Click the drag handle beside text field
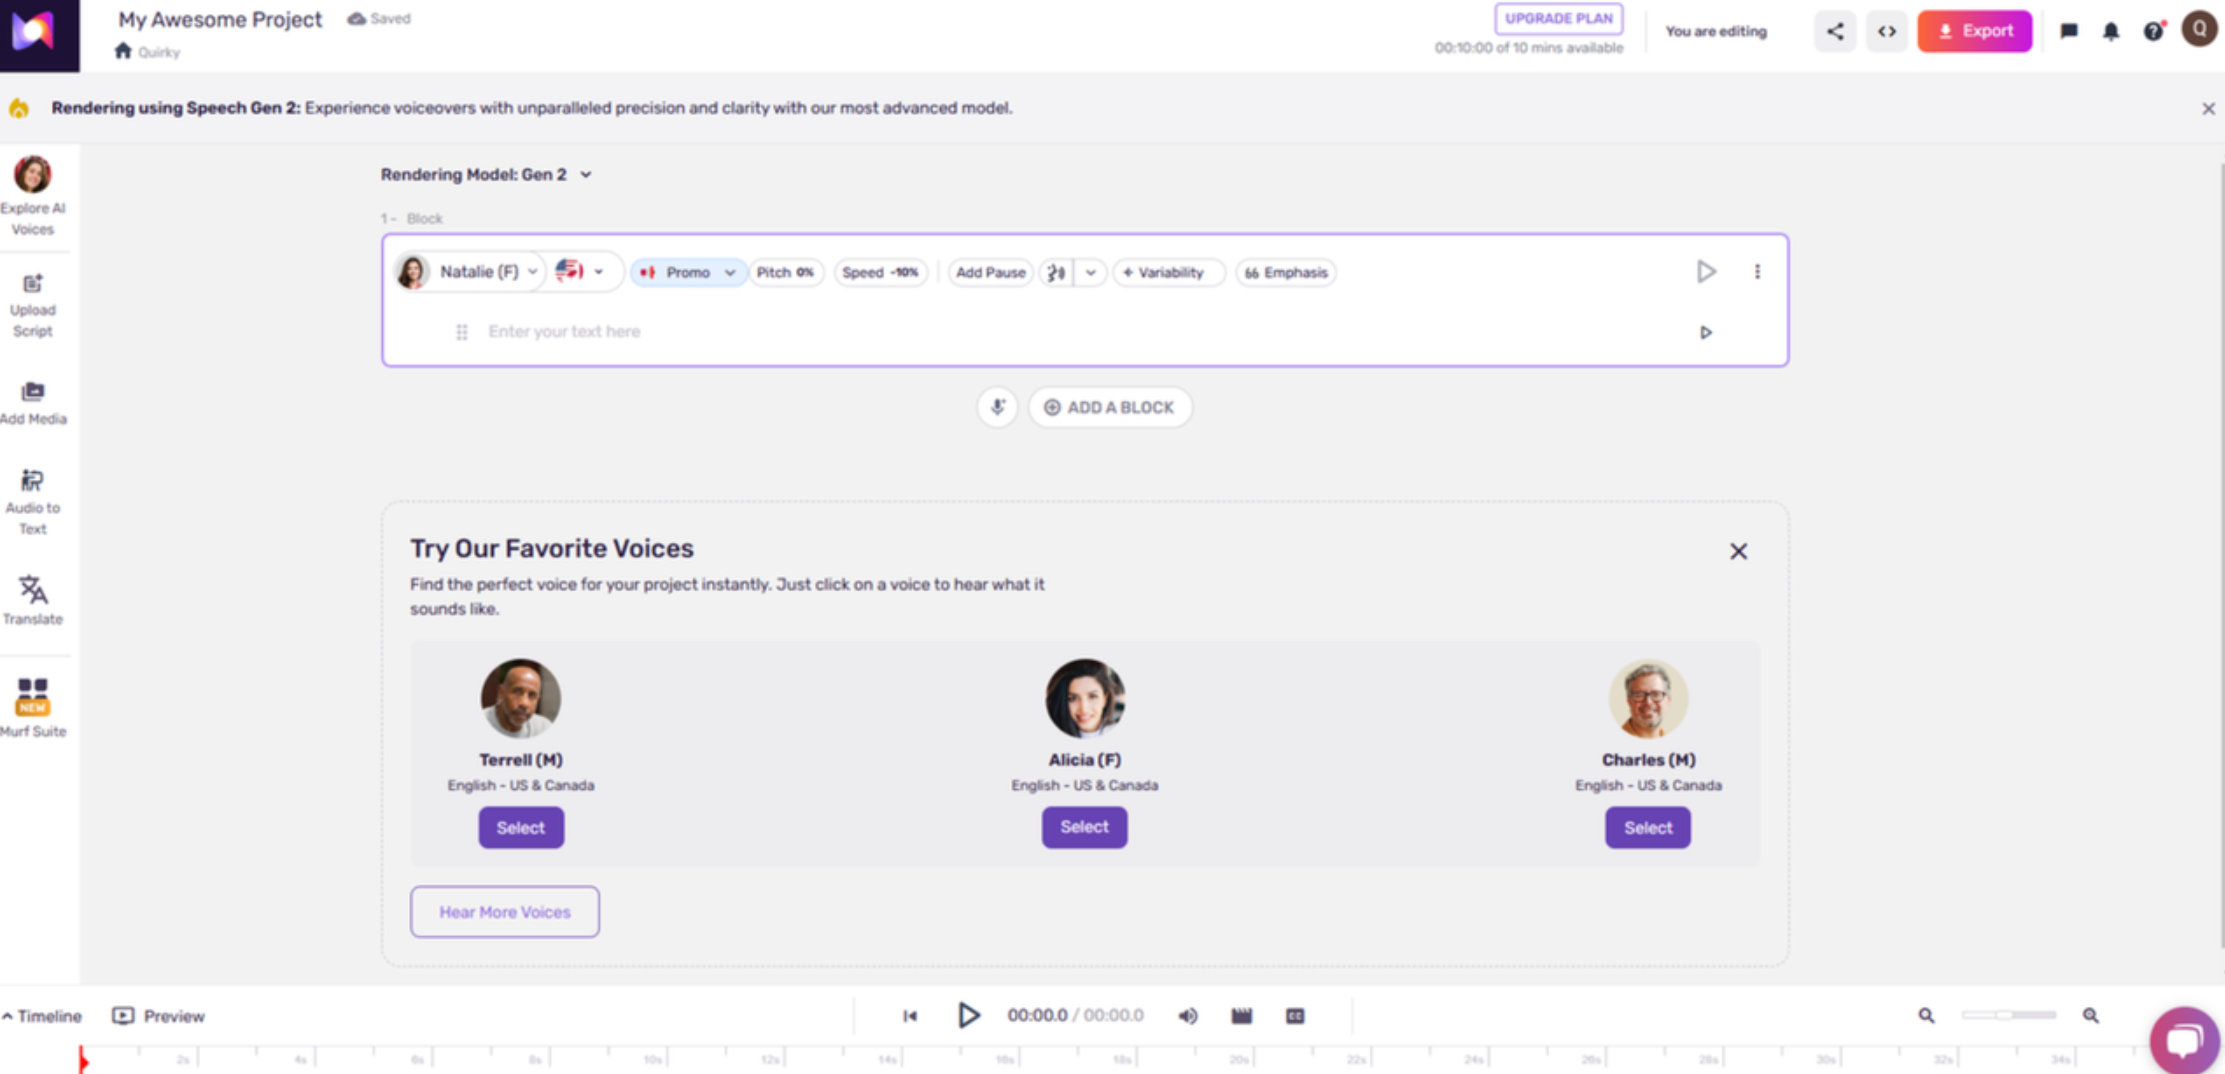The image size is (2225, 1074). pyautogui.click(x=461, y=332)
